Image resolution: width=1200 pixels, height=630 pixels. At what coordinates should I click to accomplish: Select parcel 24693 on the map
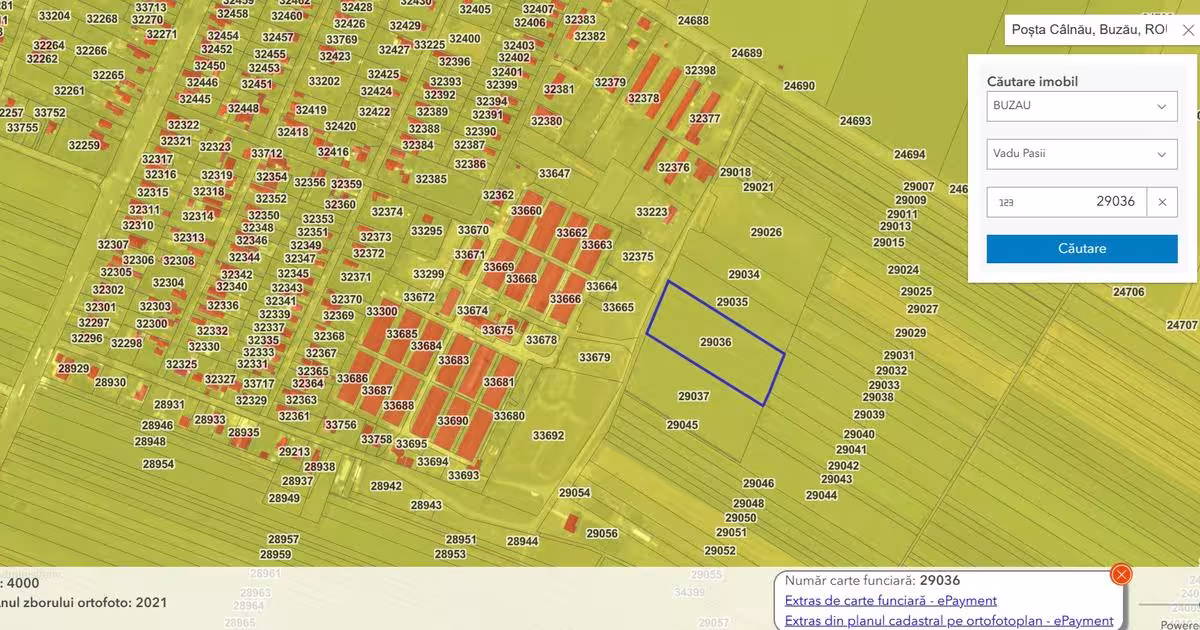pyautogui.click(x=855, y=121)
